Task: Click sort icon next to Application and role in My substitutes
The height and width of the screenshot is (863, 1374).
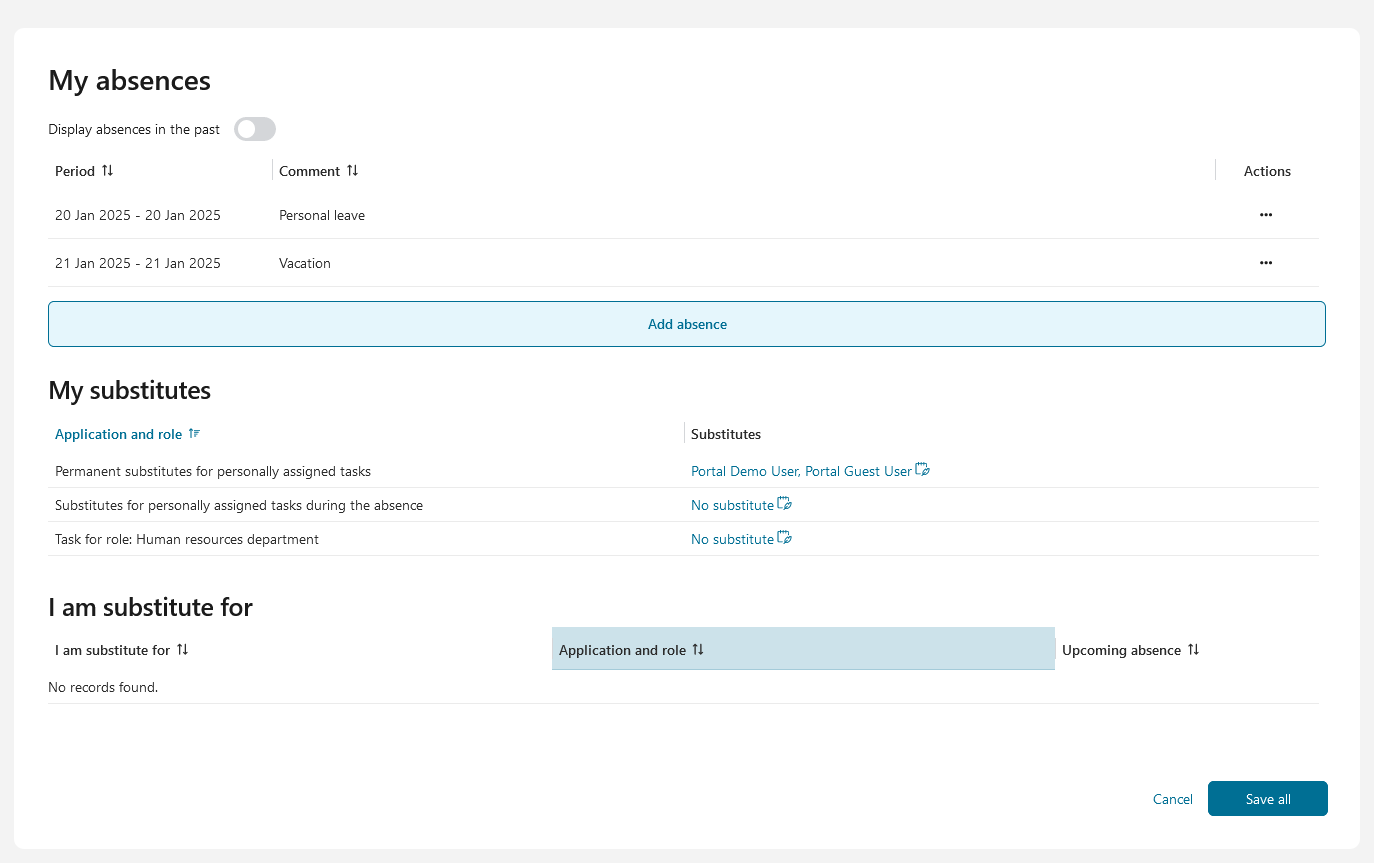Action: click(194, 434)
